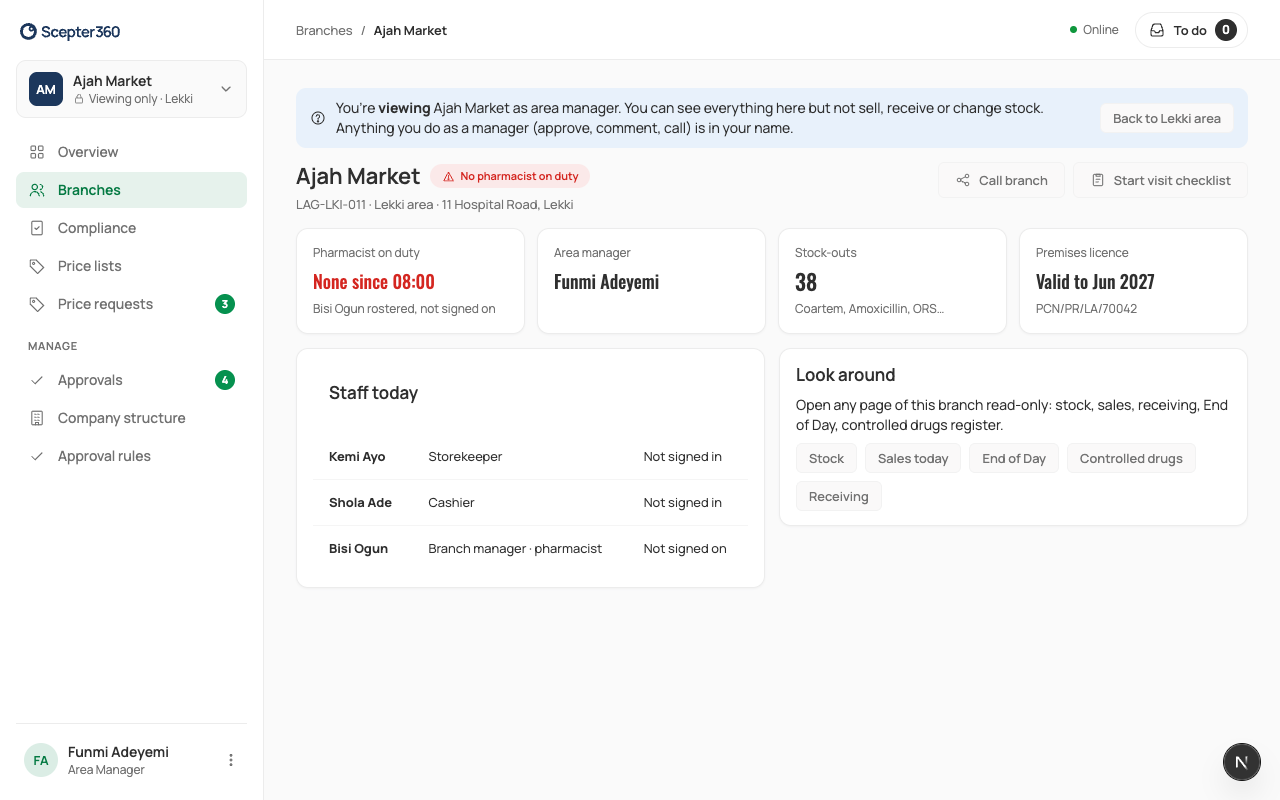Viewport: 1280px width, 800px height.
Task: Click the Call branch button
Action: 1001,180
